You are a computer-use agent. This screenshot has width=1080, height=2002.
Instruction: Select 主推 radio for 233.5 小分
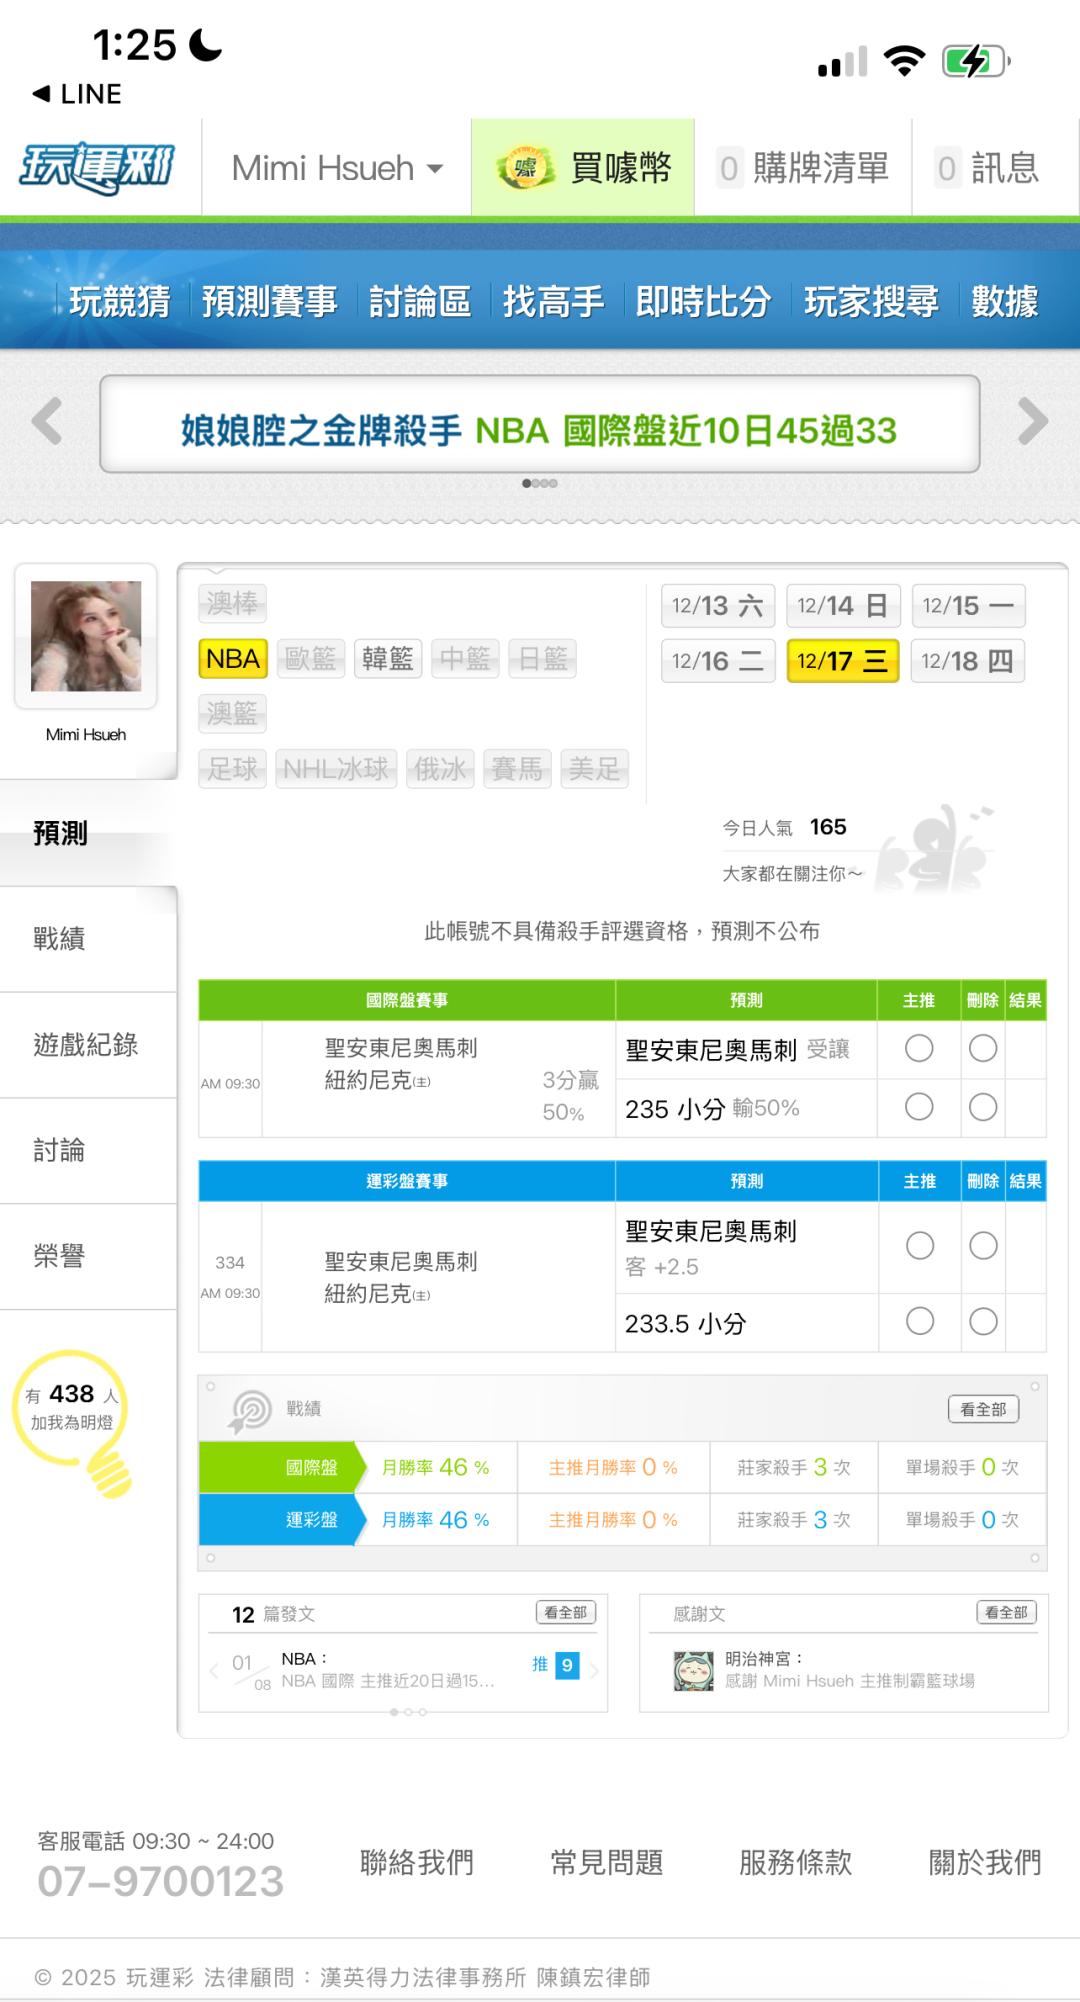coord(919,1321)
